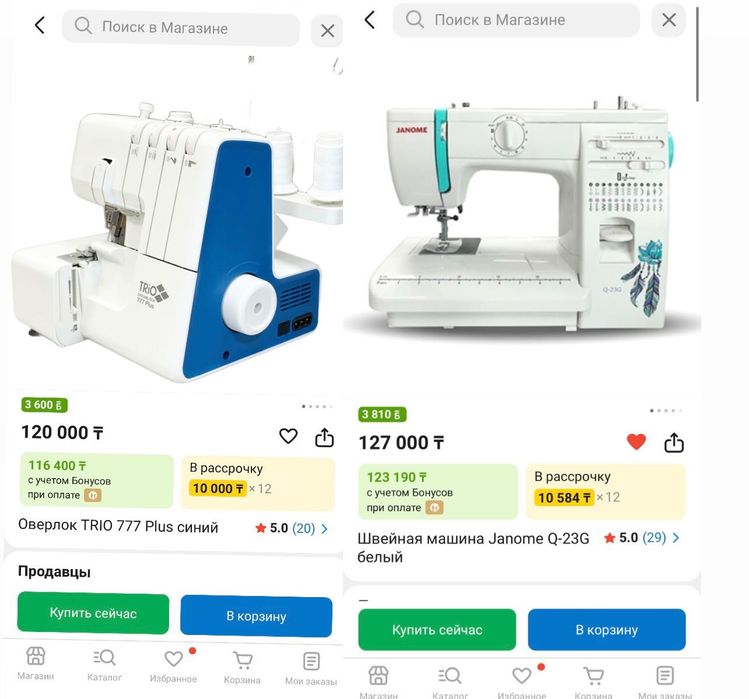Select image carousel dots under the overlock photo
Screen dimensions: 749x699
(x=317, y=407)
